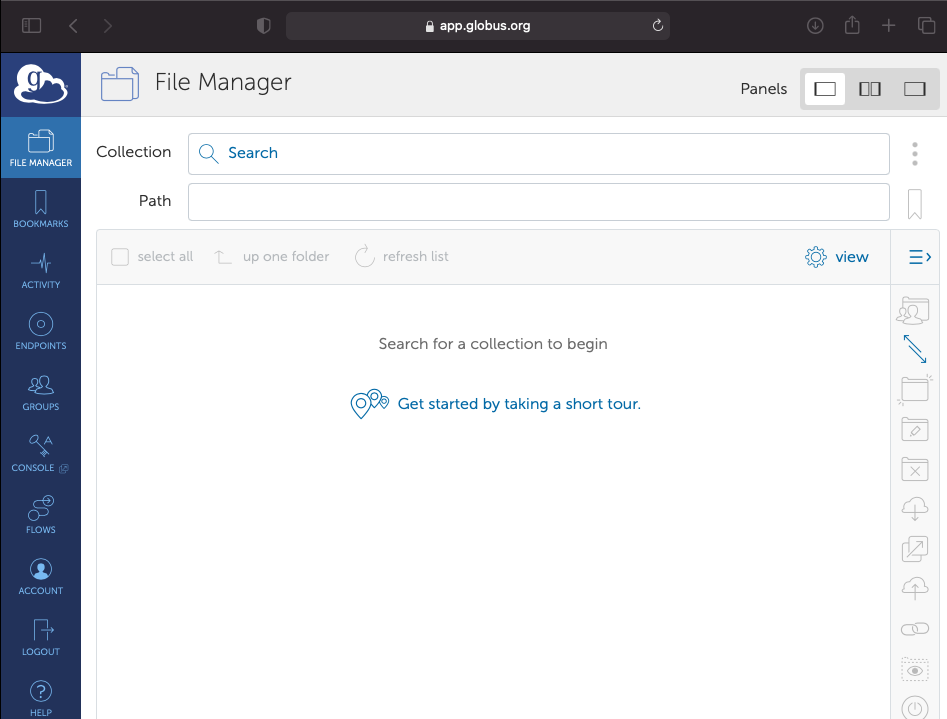Toggle Show Hidden Items eye icon

(914, 669)
